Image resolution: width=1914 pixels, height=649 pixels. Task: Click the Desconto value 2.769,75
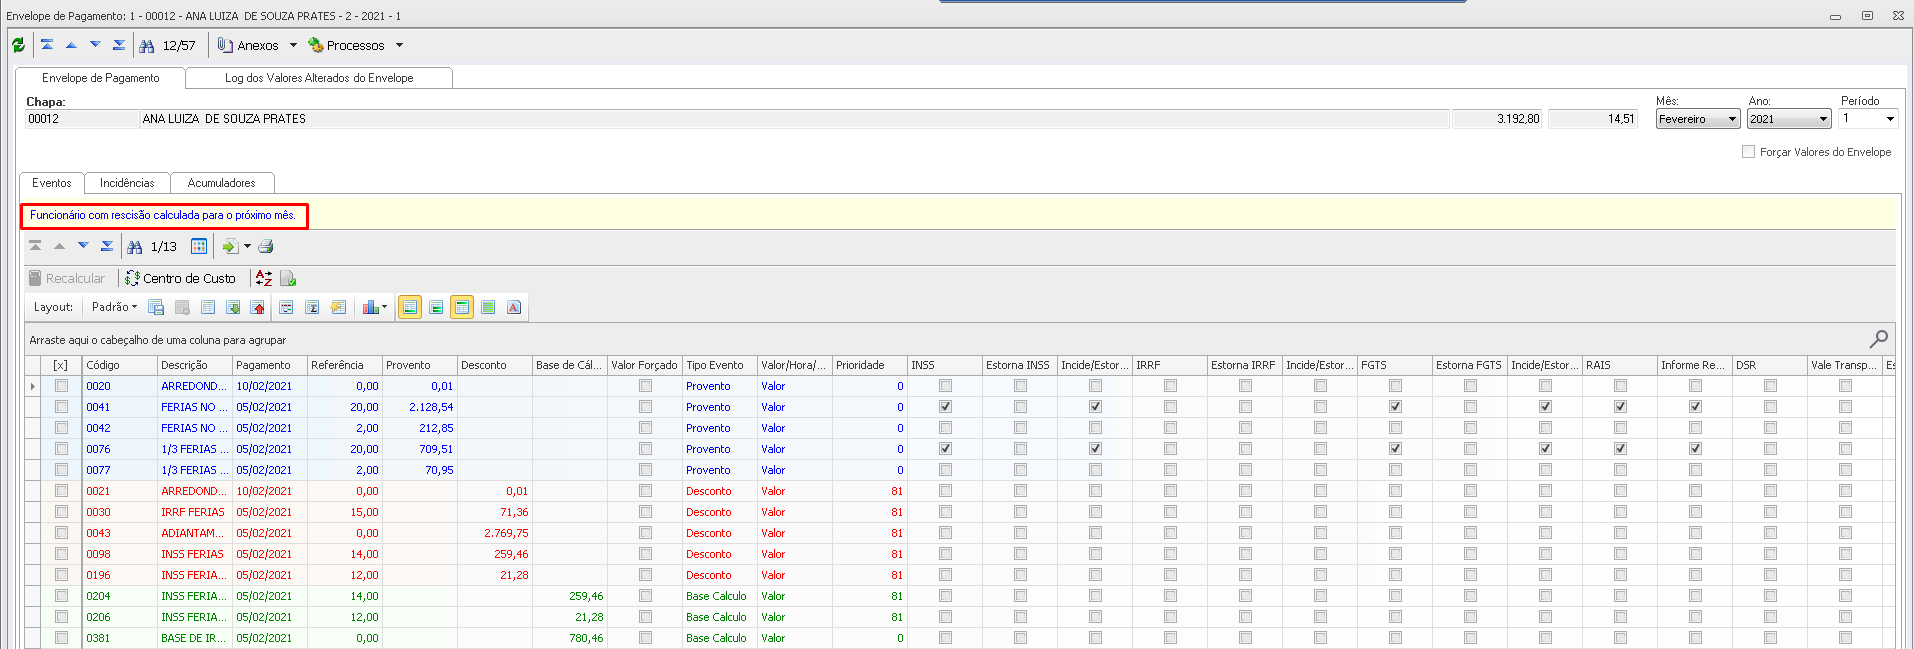click(506, 533)
